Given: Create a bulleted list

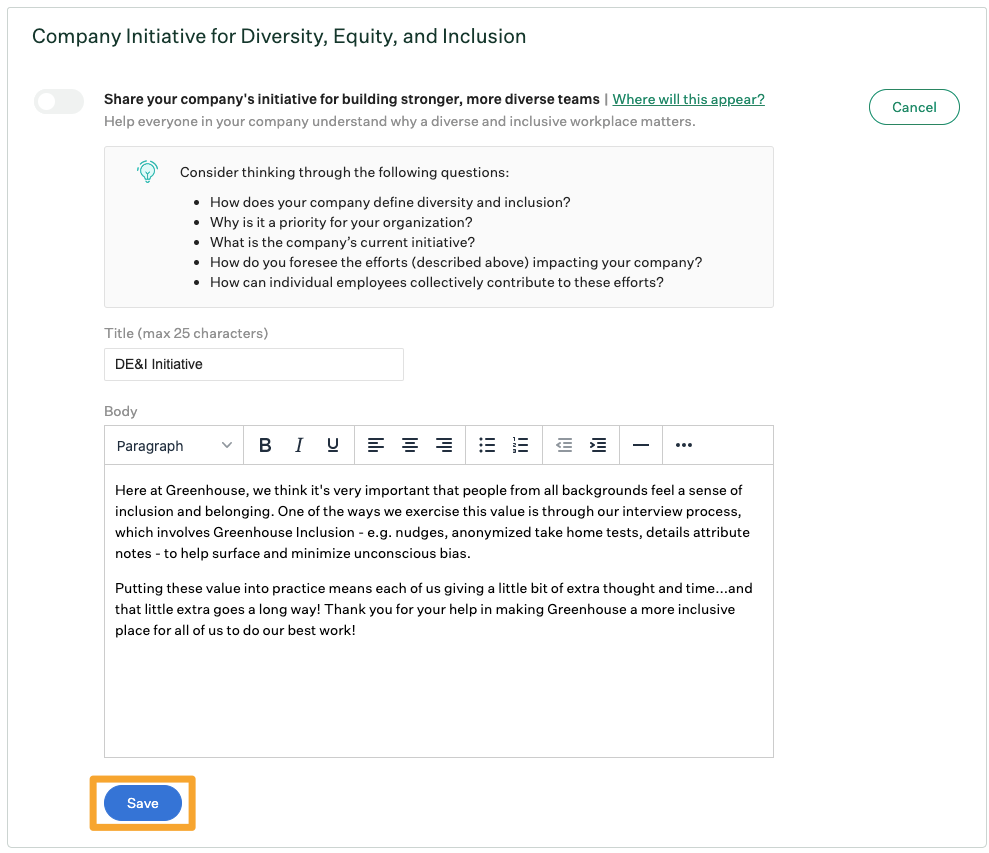Looking at the screenshot, I should pyautogui.click(x=487, y=445).
